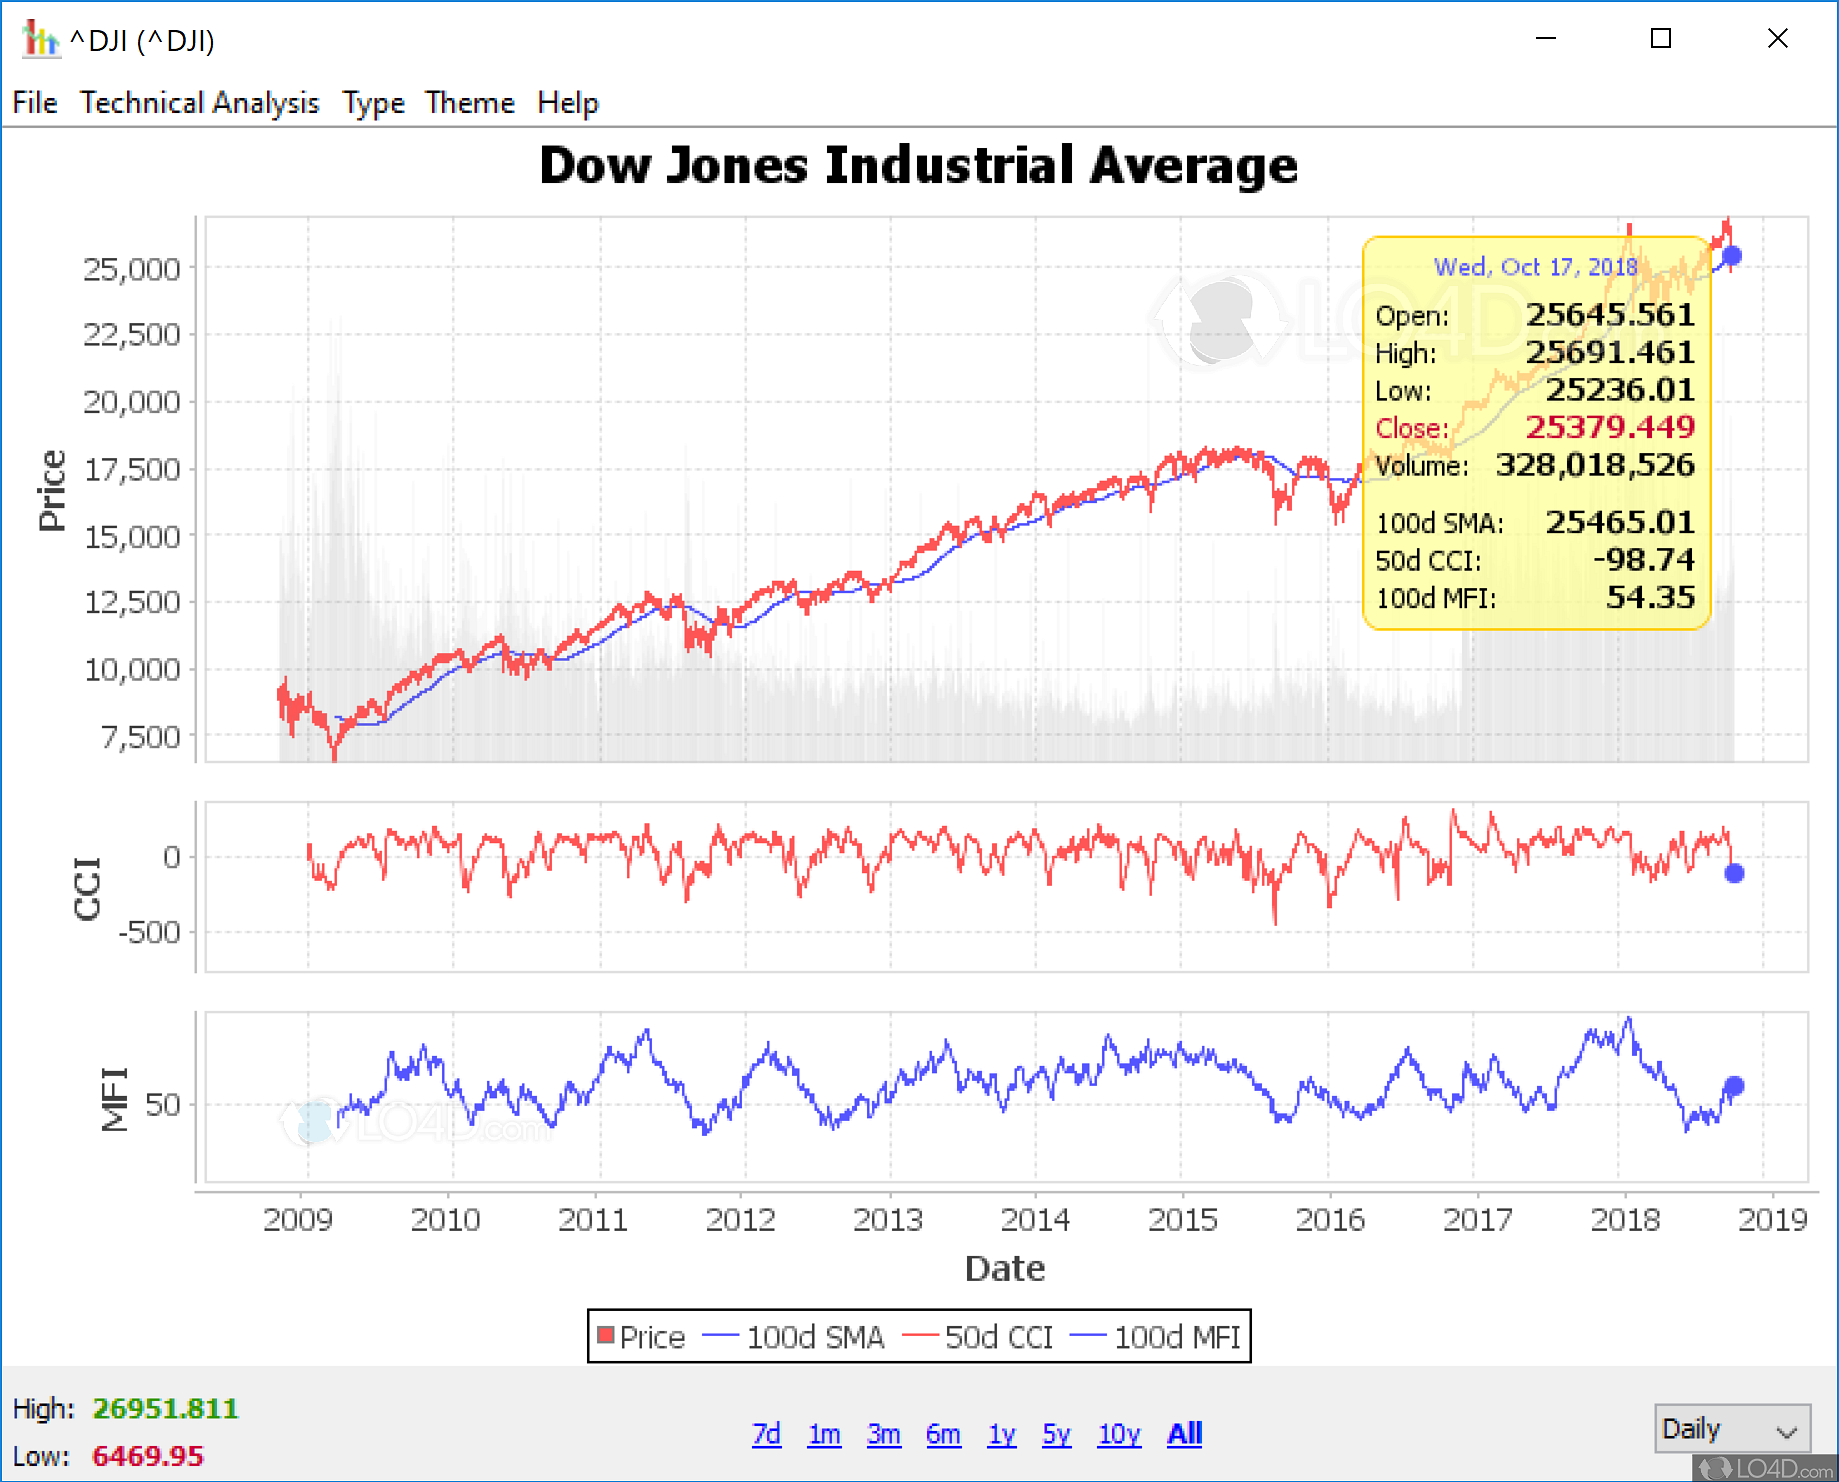Maximize the ^DJI window
This screenshot has width=1839, height=1482.
click(1660, 39)
